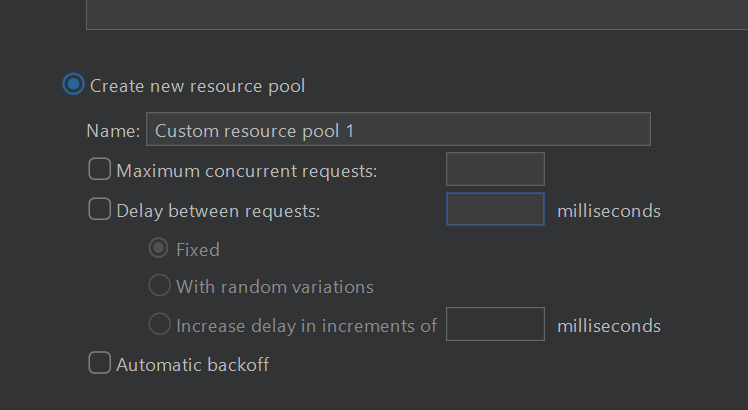Image resolution: width=748 pixels, height=410 pixels.
Task: Click the Increase delay in increments of label
Action: pos(306,326)
